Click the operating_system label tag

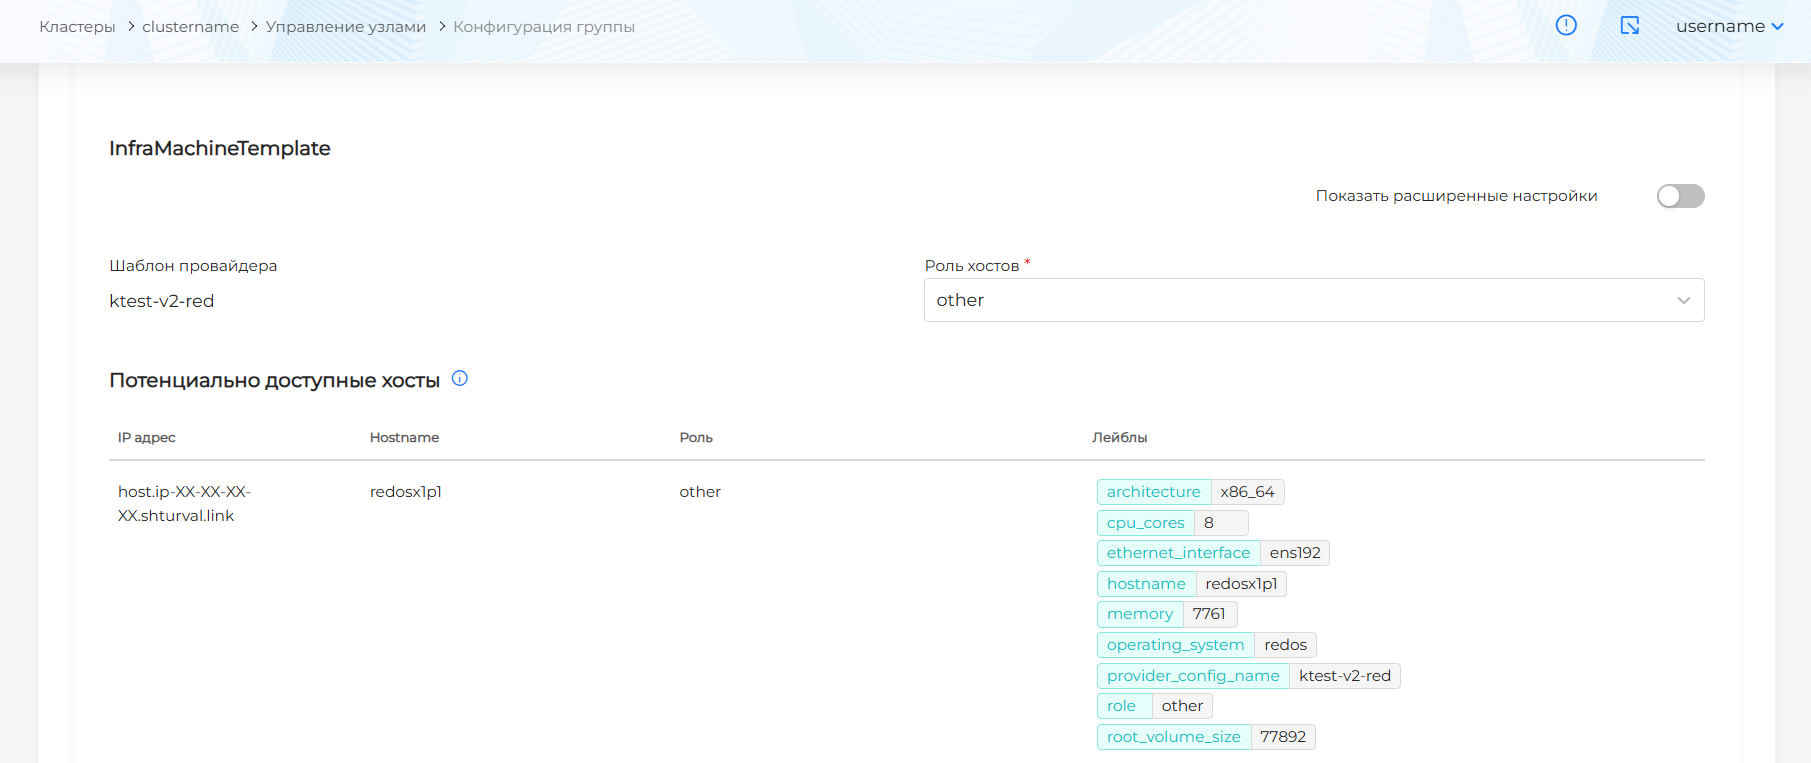[1175, 645]
